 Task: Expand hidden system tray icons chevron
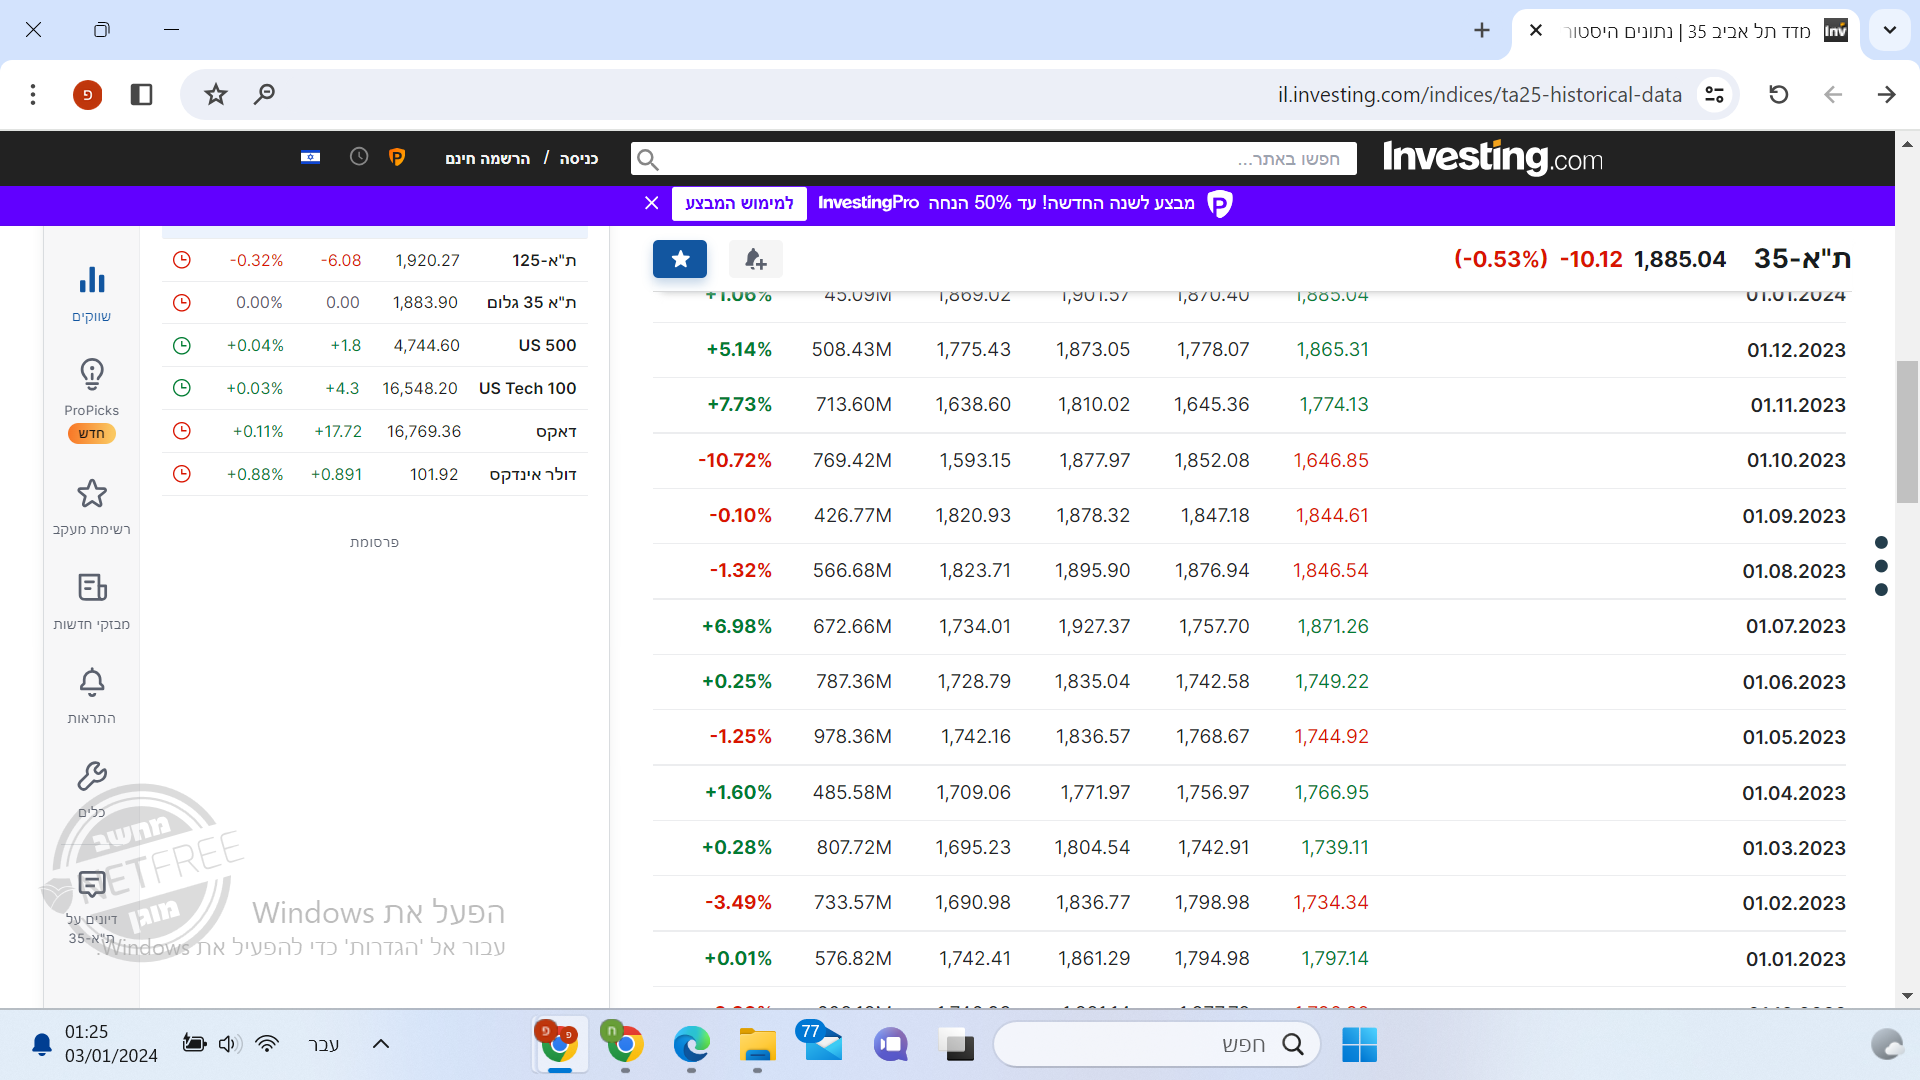coord(380,1044)
